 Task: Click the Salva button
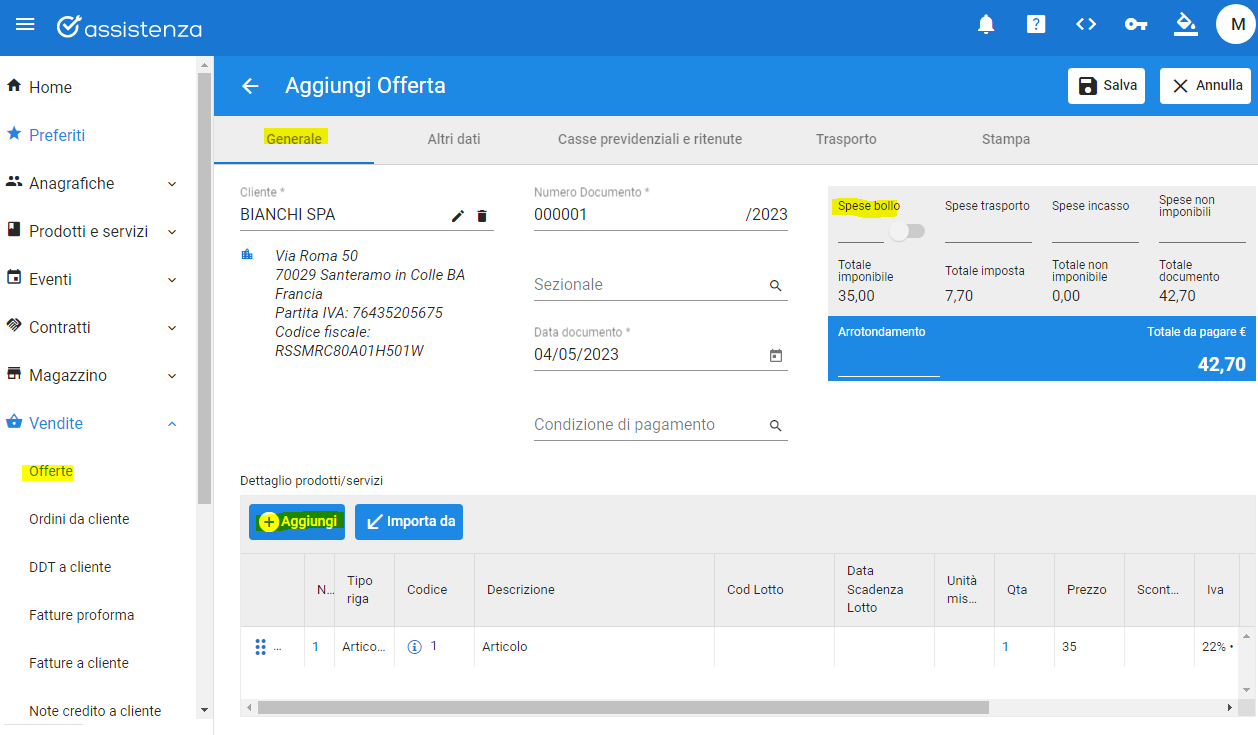pyautogui.click(x=1106, y=86)
